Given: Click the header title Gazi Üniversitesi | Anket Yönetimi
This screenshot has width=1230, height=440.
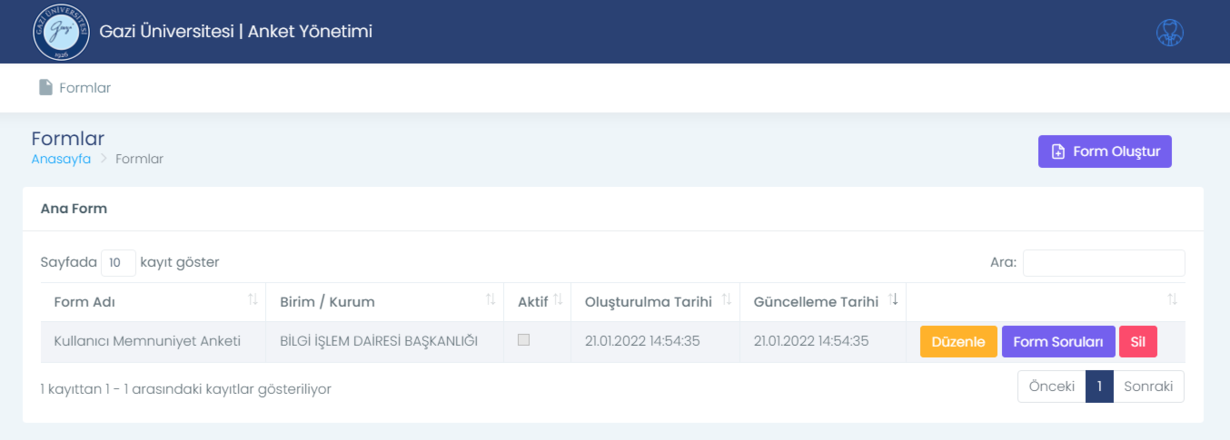Looking at the screenshot, I should click(x=236, y=32).
